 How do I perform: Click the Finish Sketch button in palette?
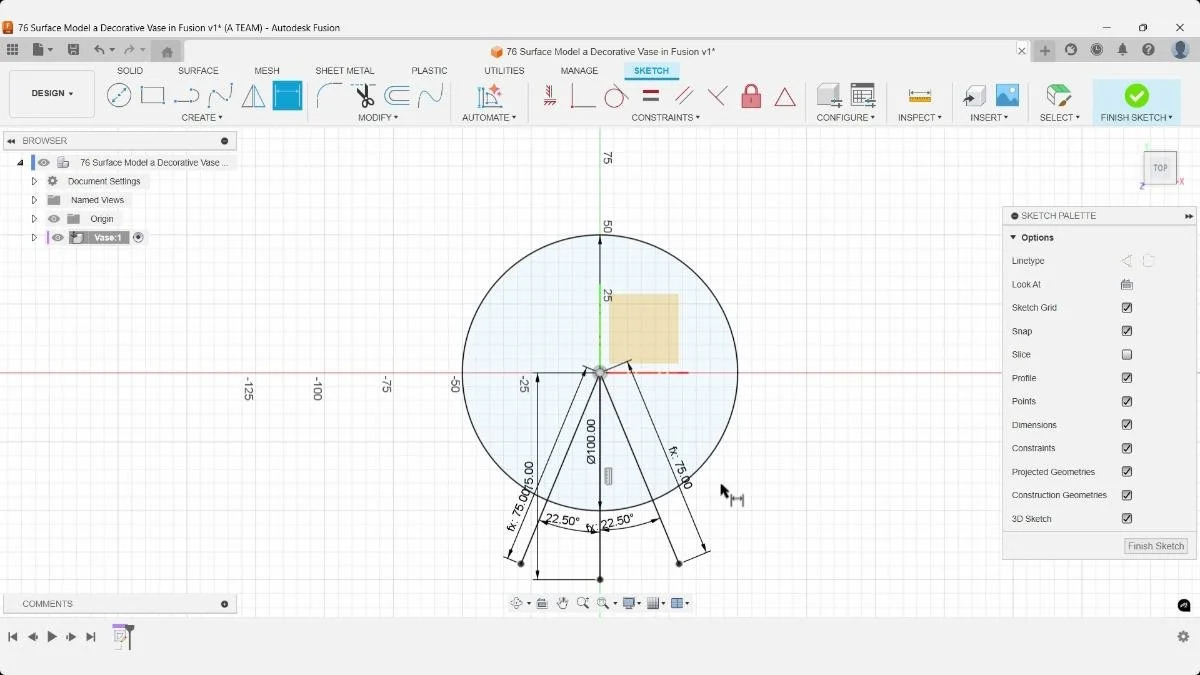pyautogui.click(x=1156, y=546)
